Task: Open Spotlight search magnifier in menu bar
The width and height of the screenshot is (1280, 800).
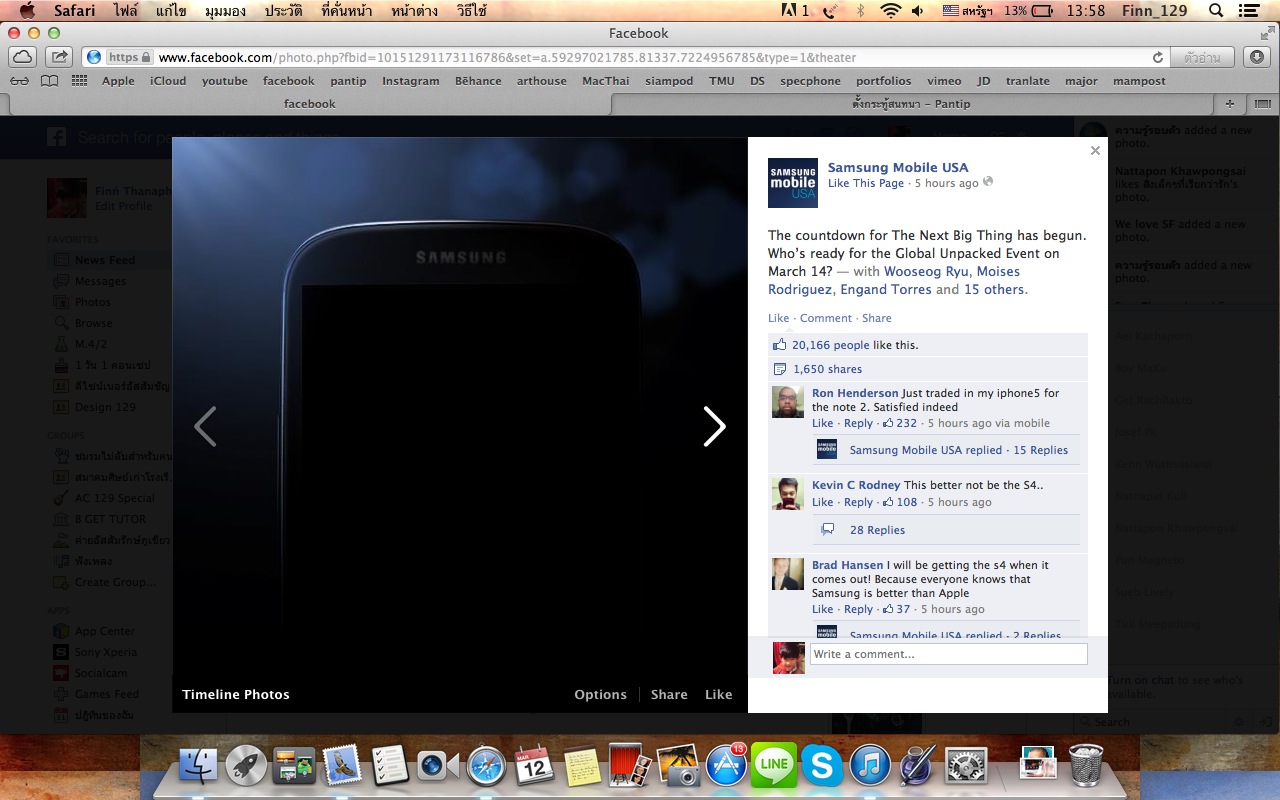Action: pyautogui.click(x=1216, y=10)
